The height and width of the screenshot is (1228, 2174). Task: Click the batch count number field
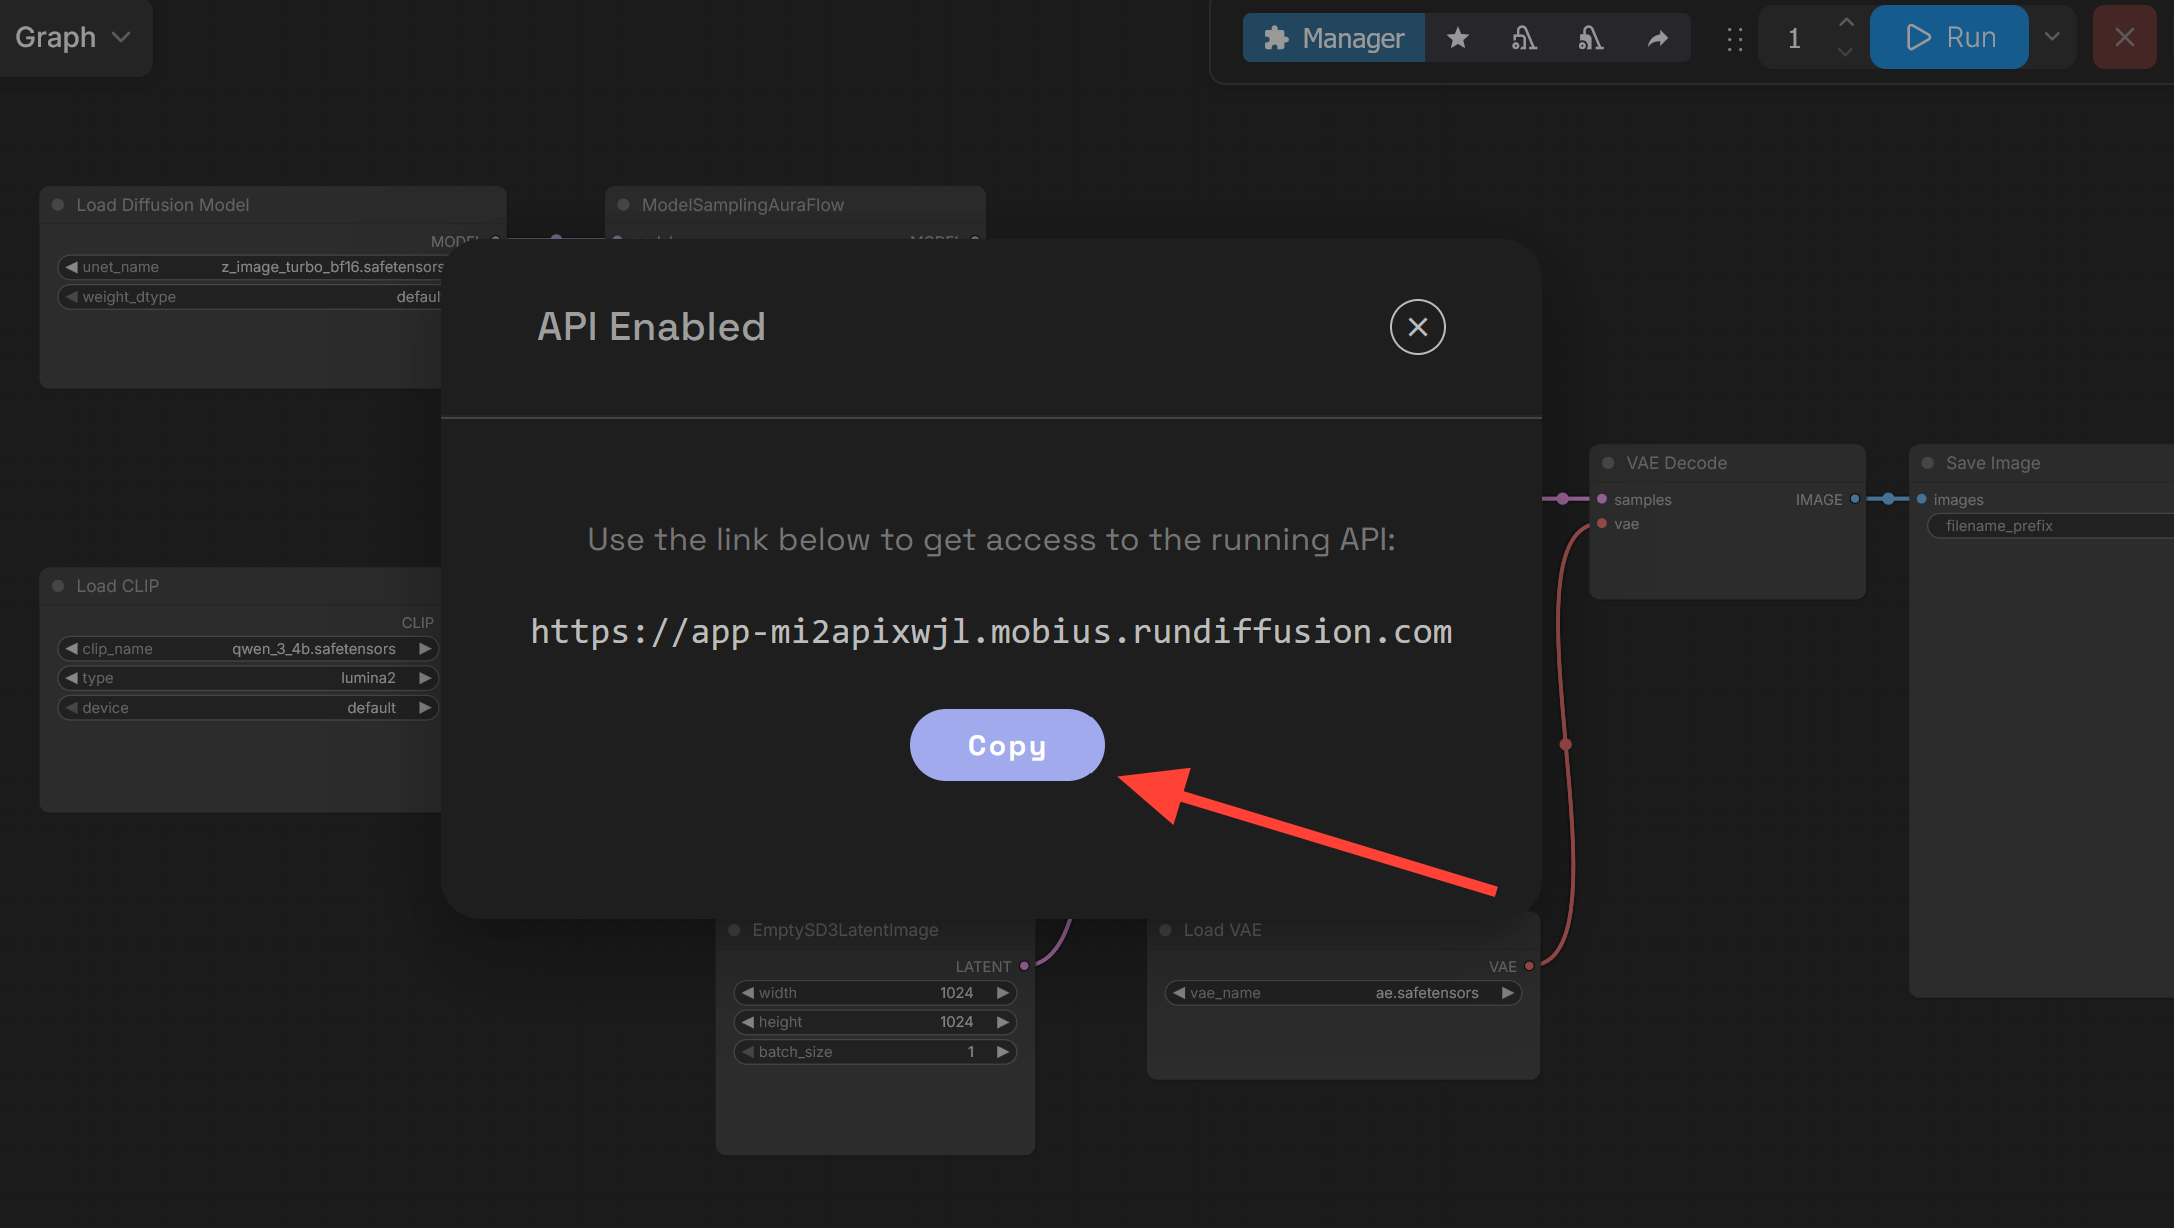click(1795, 38)
